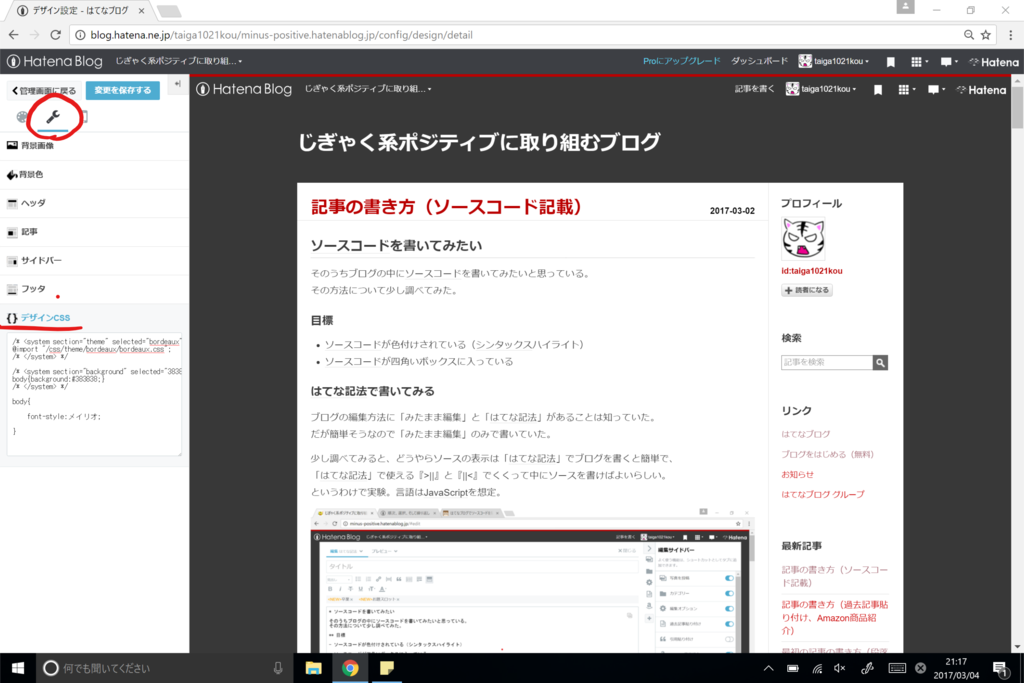Click the apps grid icon in the header
Image resolution: width=1024 pixels, height=683 pixels.
coord(916,61)
